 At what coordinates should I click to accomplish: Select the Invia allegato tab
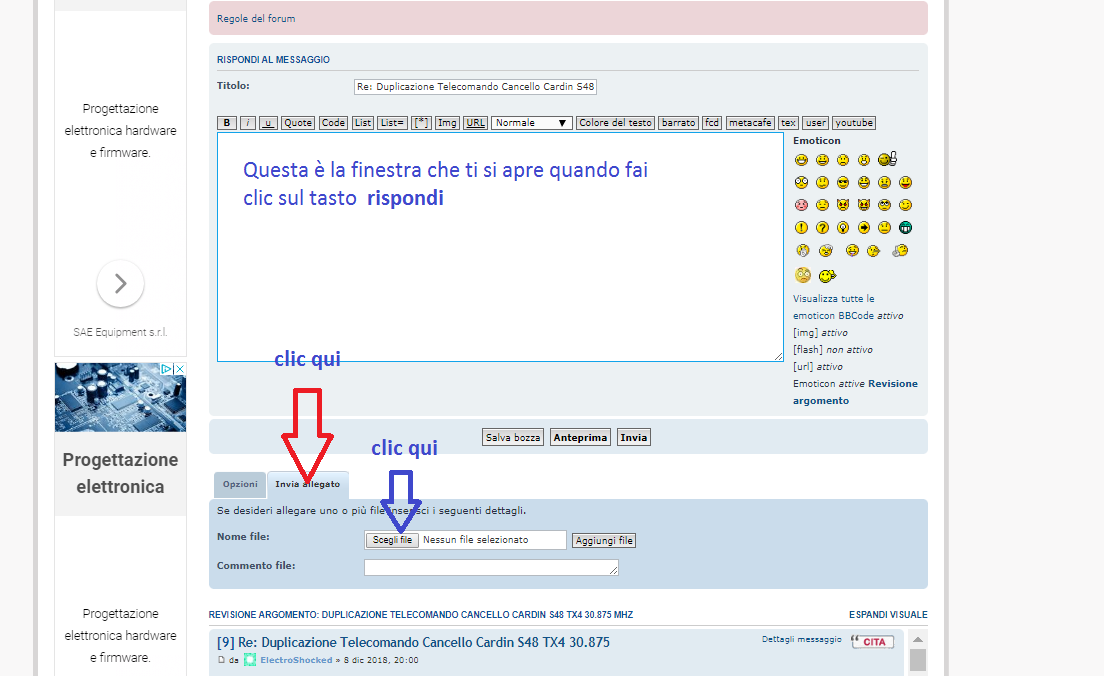(x=307, y=484)
